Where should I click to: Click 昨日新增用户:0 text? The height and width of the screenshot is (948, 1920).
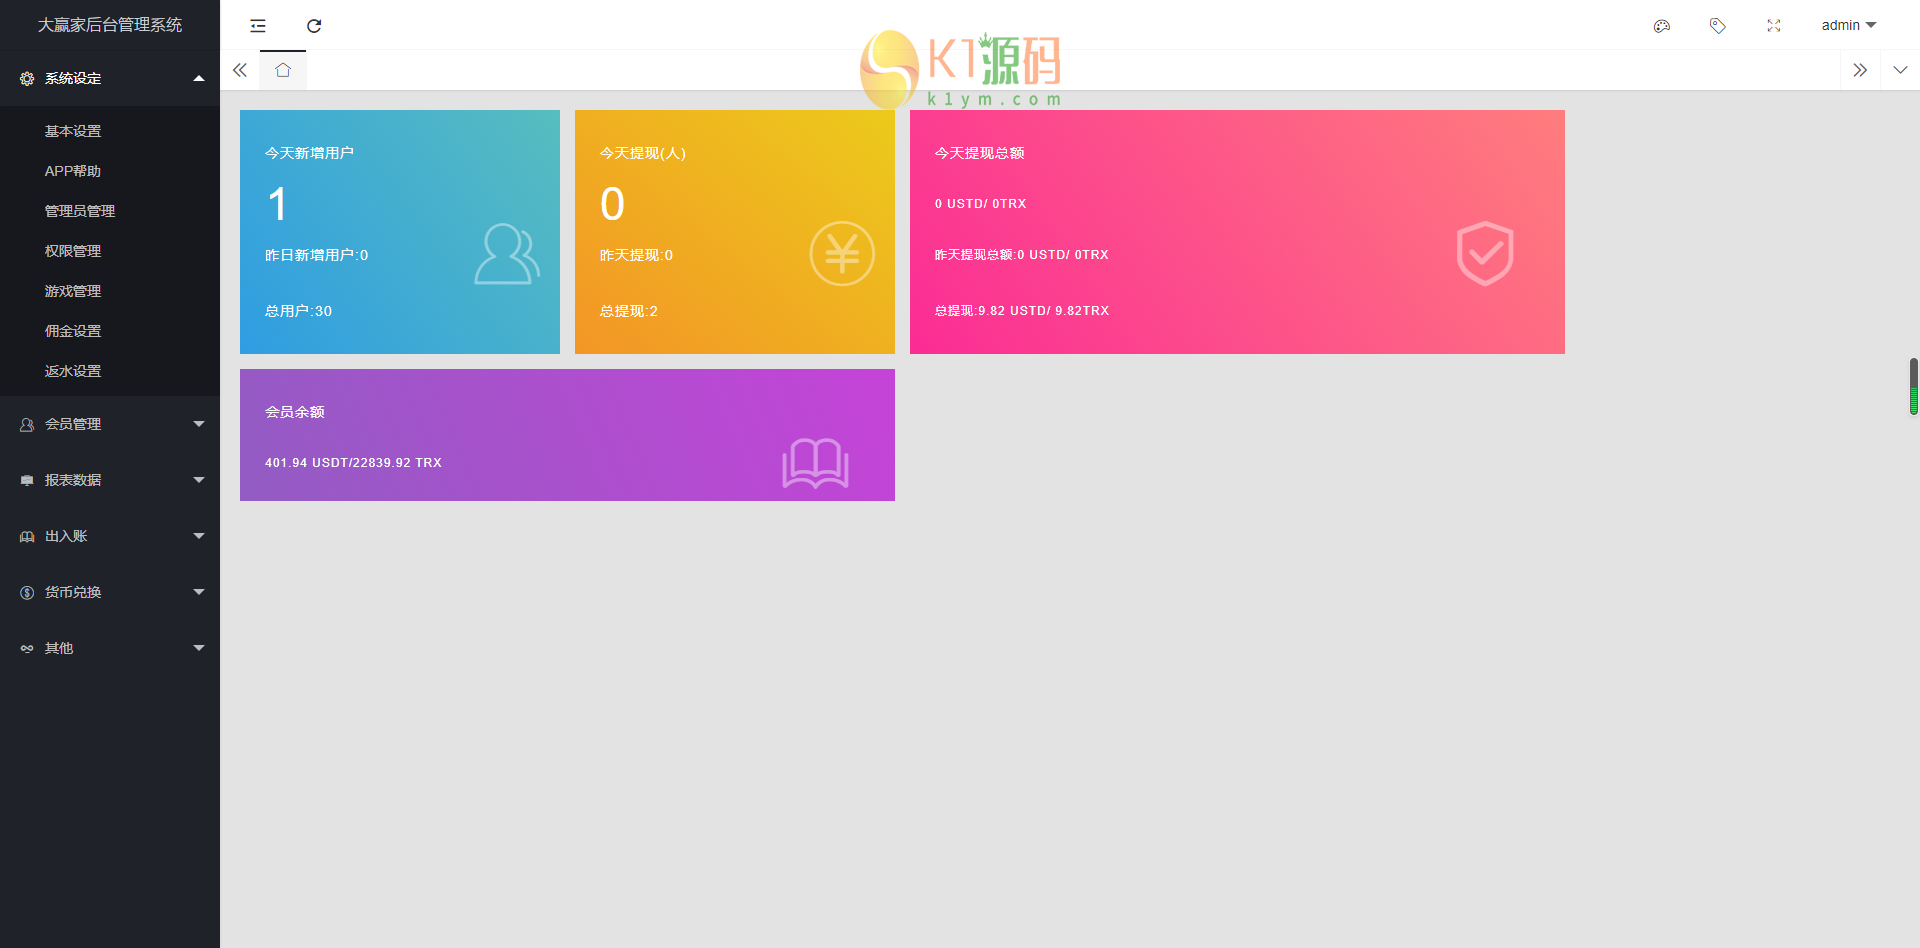pos(316,255)
